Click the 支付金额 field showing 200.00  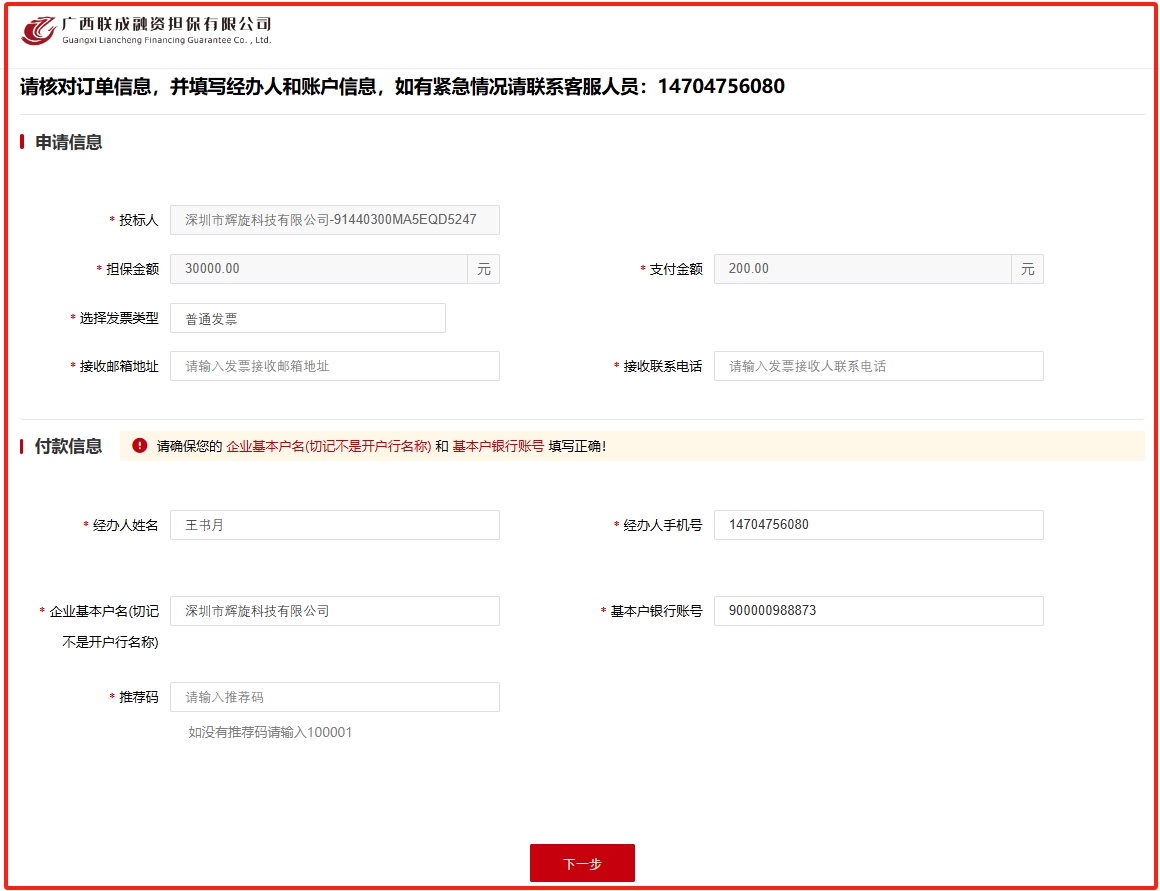(x=863, y=269)
